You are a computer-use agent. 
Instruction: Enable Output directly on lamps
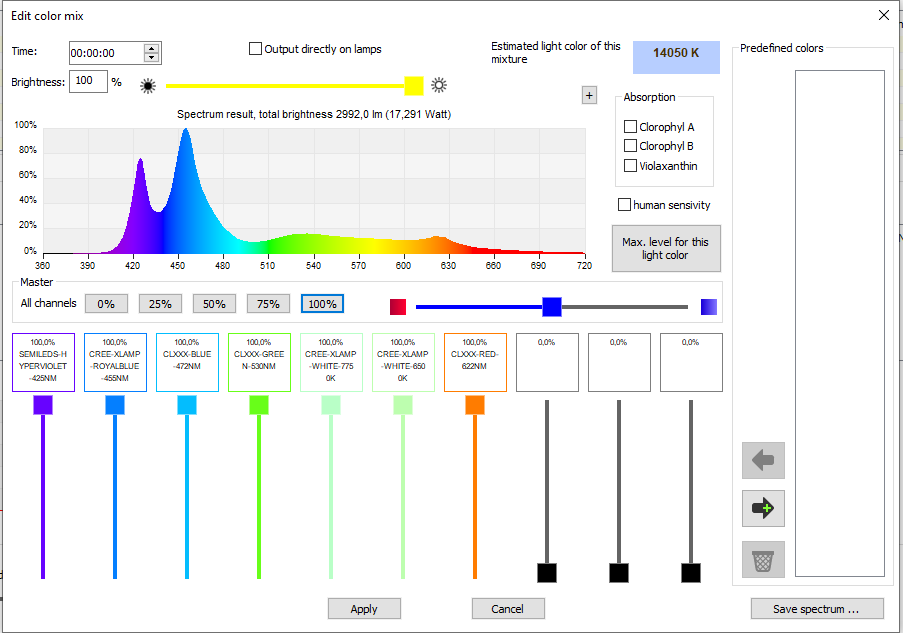[255, 49]
